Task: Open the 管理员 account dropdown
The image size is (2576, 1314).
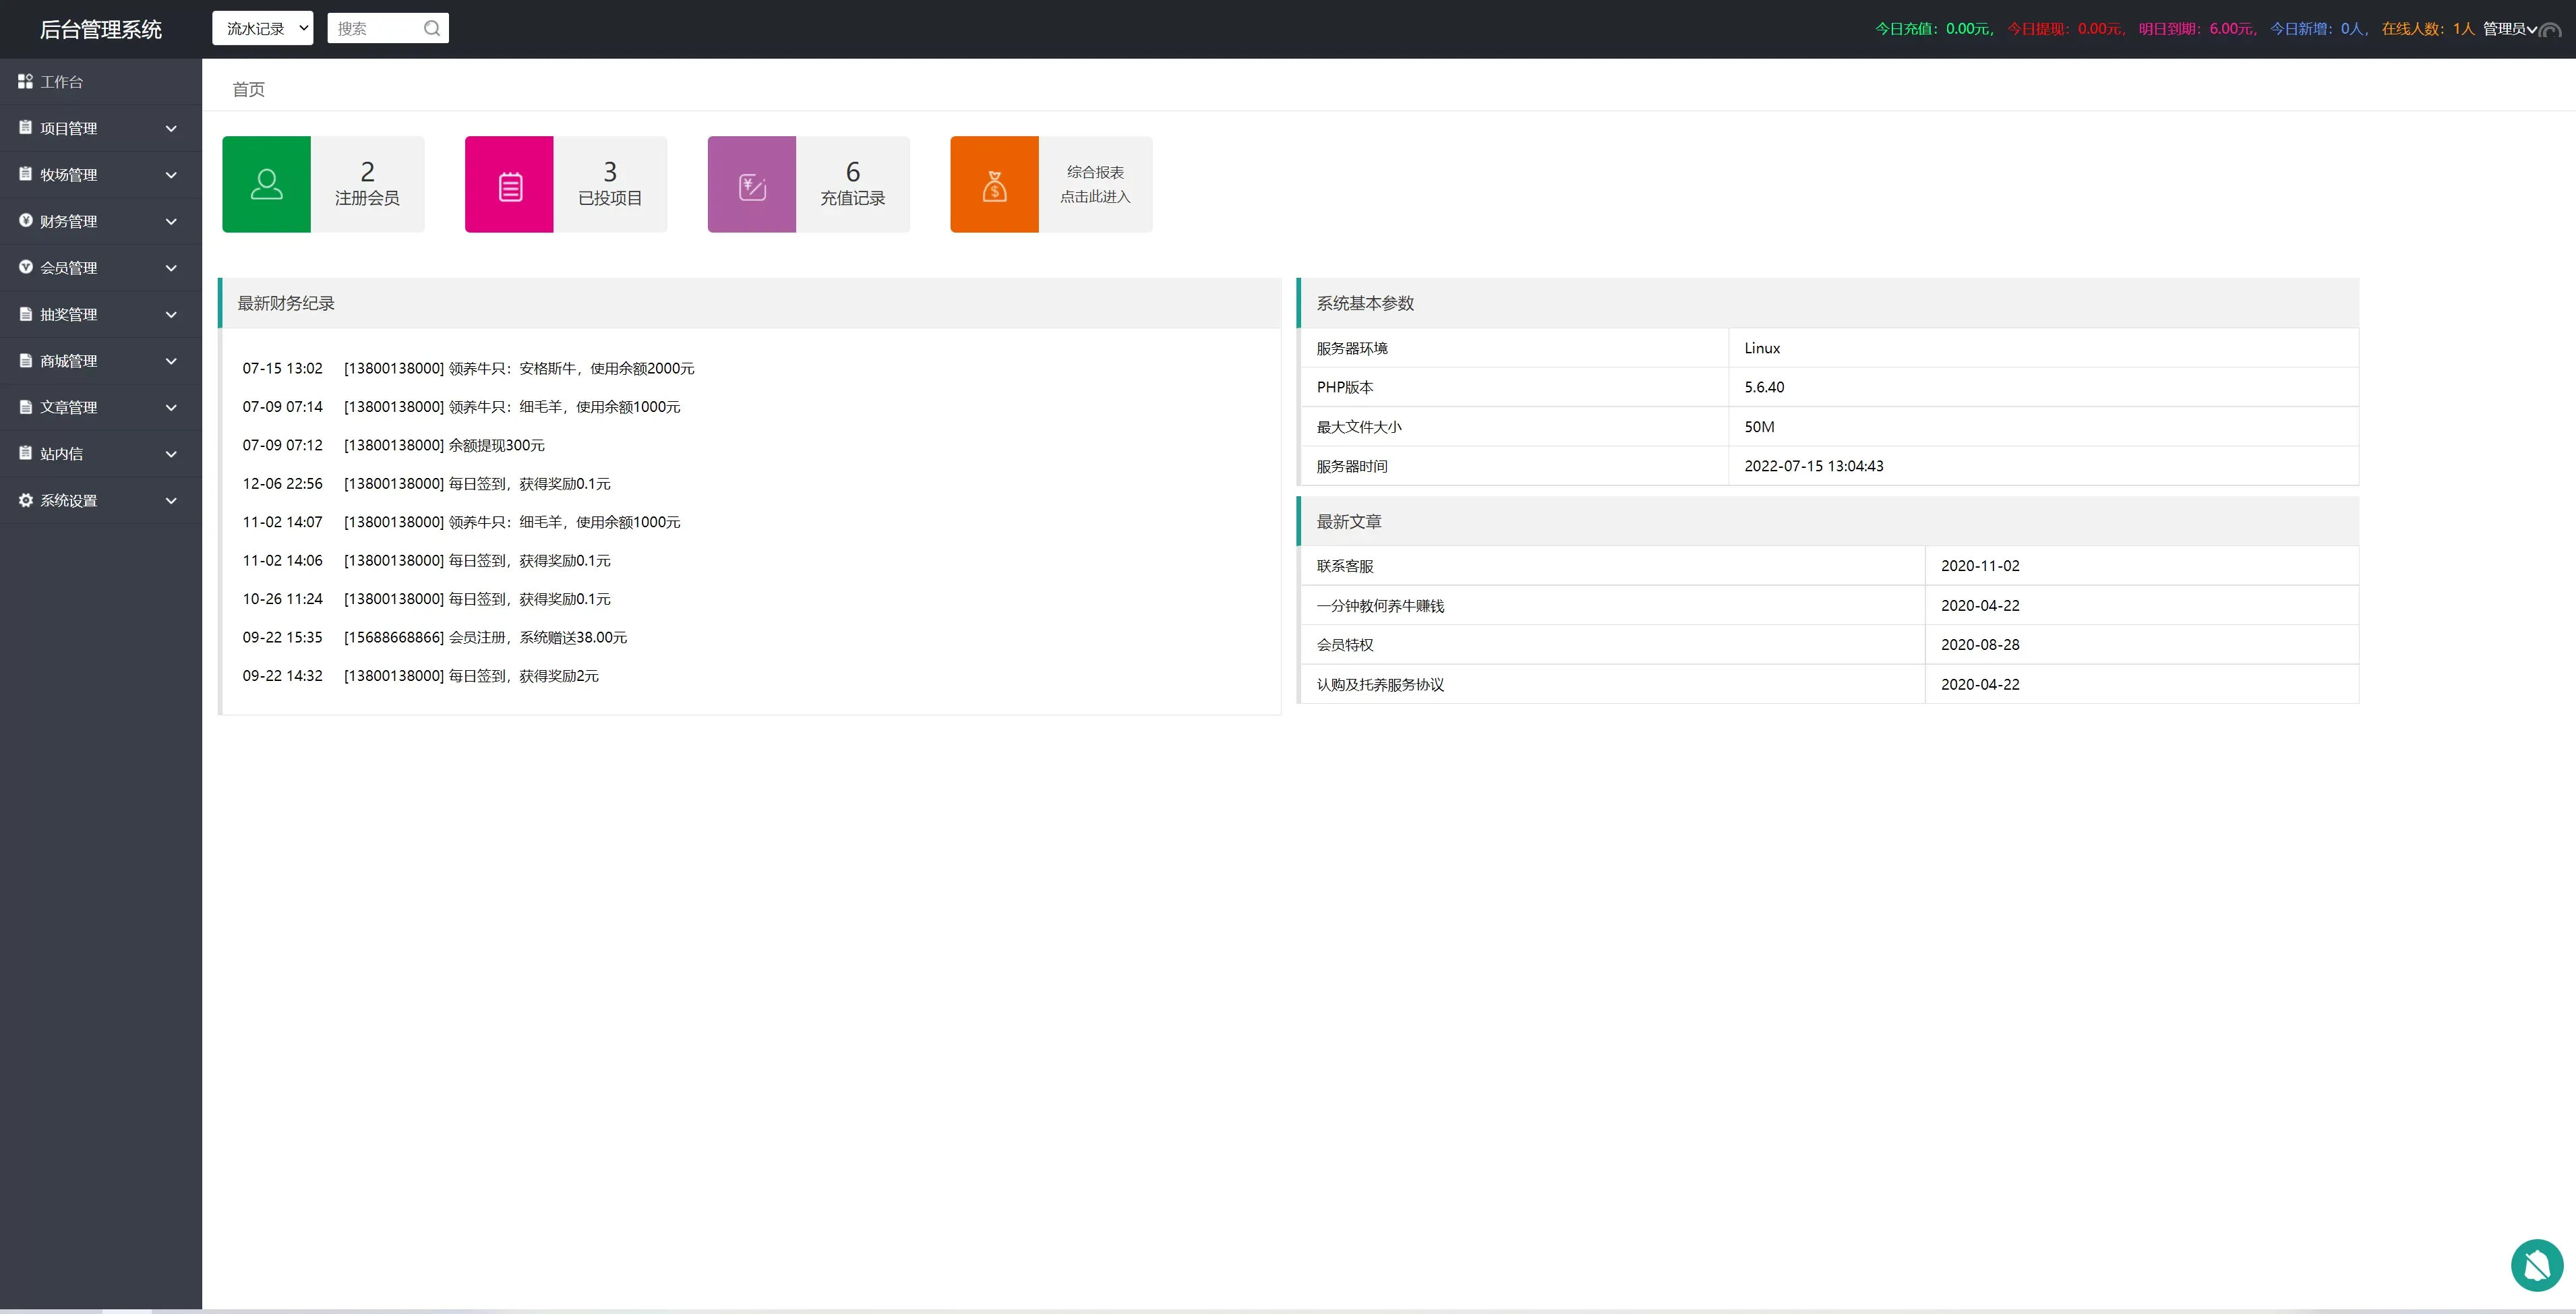Action: (x=2509, y=29)
